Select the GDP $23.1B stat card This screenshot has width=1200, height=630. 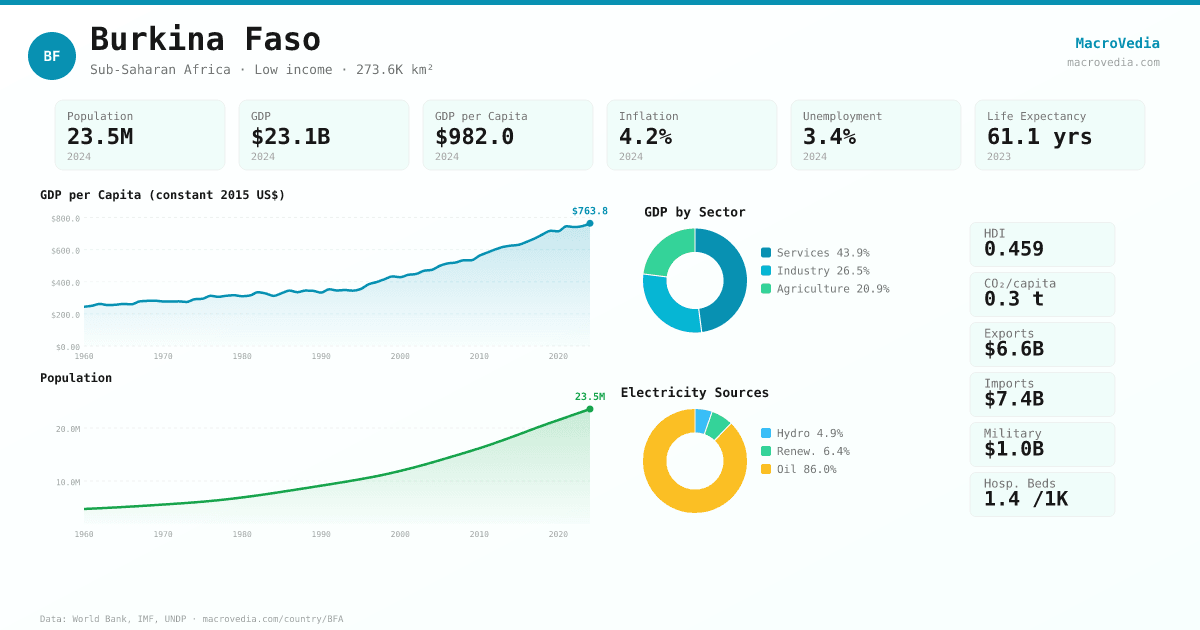[x=324, y=135]
